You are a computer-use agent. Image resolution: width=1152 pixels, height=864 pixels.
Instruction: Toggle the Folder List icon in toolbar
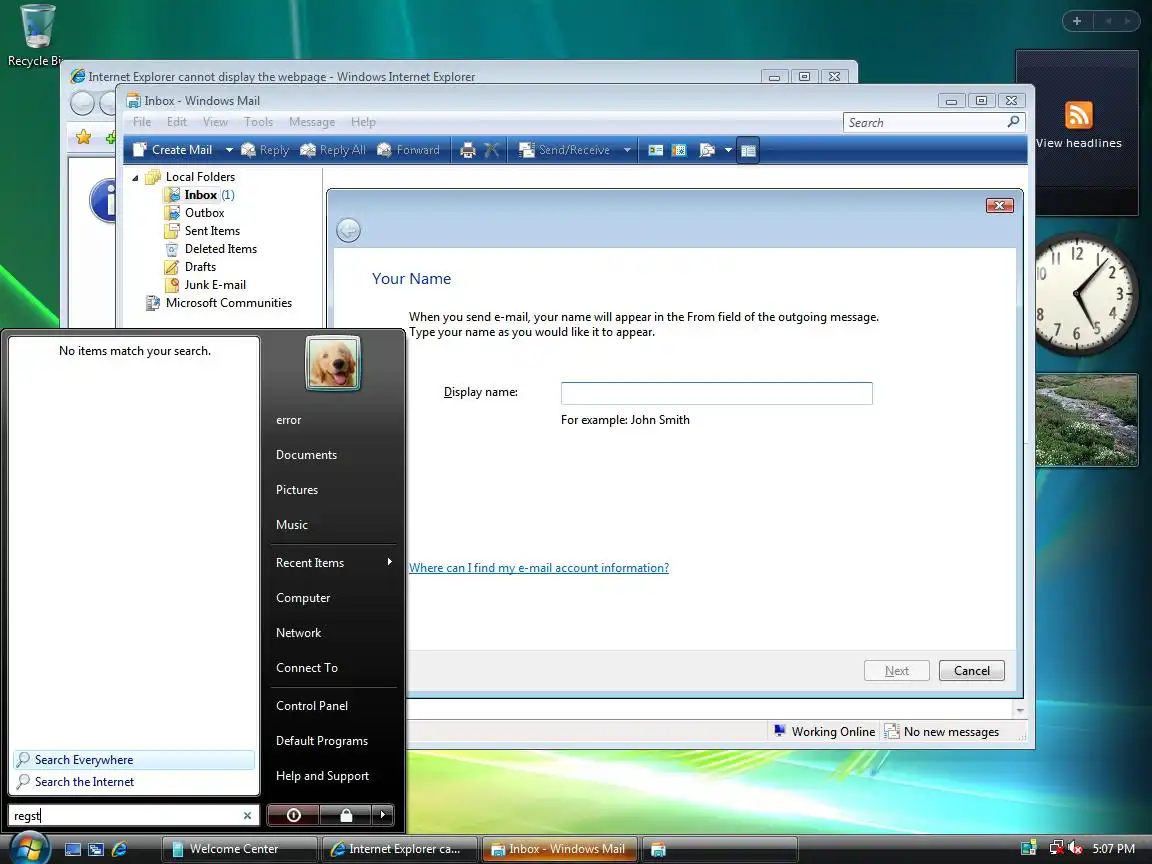tap(748, 151)
